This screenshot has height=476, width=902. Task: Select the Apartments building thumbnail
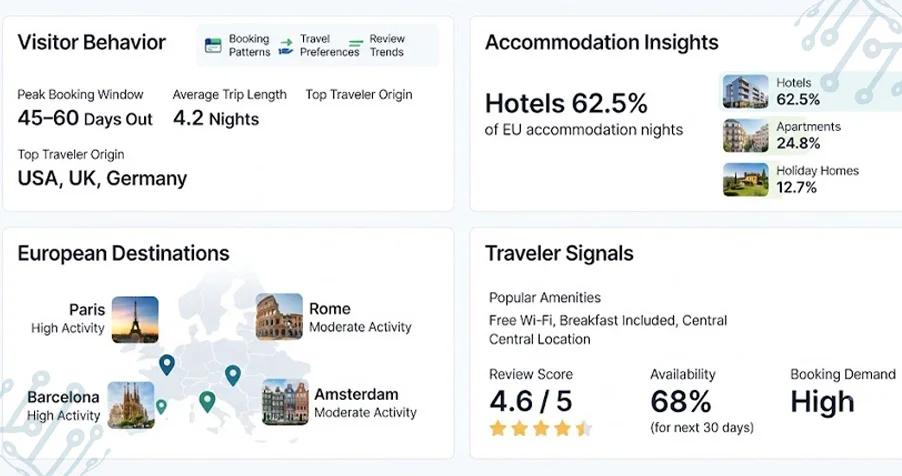point(746,135)
